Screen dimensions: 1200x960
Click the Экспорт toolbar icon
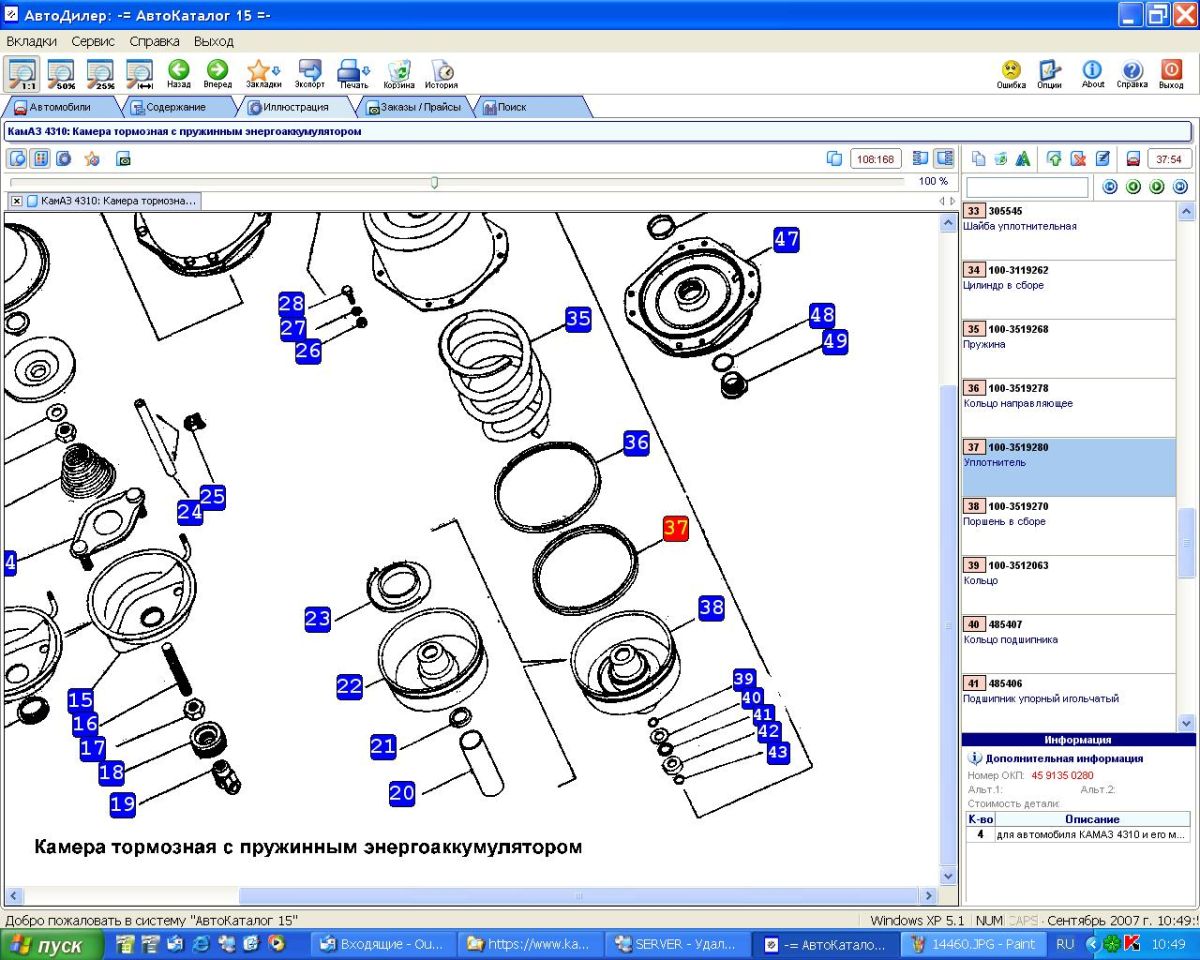310,73
